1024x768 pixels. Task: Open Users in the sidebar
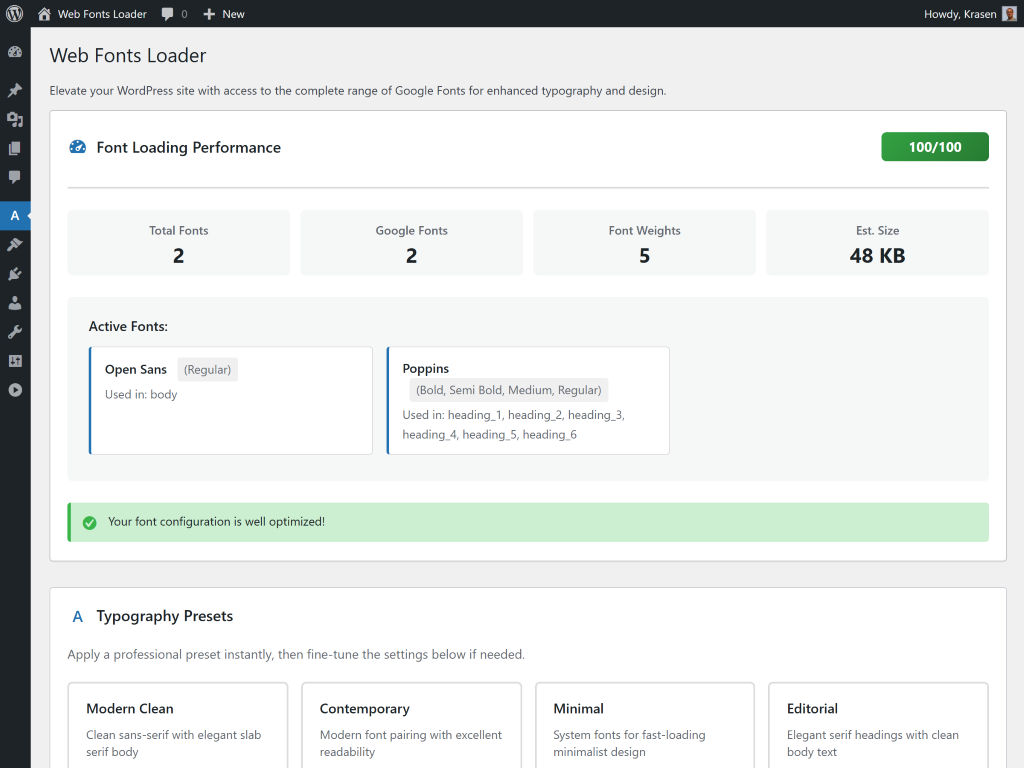click(15, 303)
